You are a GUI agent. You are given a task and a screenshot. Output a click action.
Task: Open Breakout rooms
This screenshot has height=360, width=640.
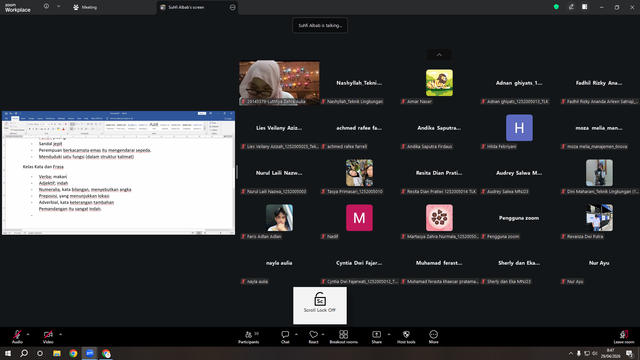344,337
